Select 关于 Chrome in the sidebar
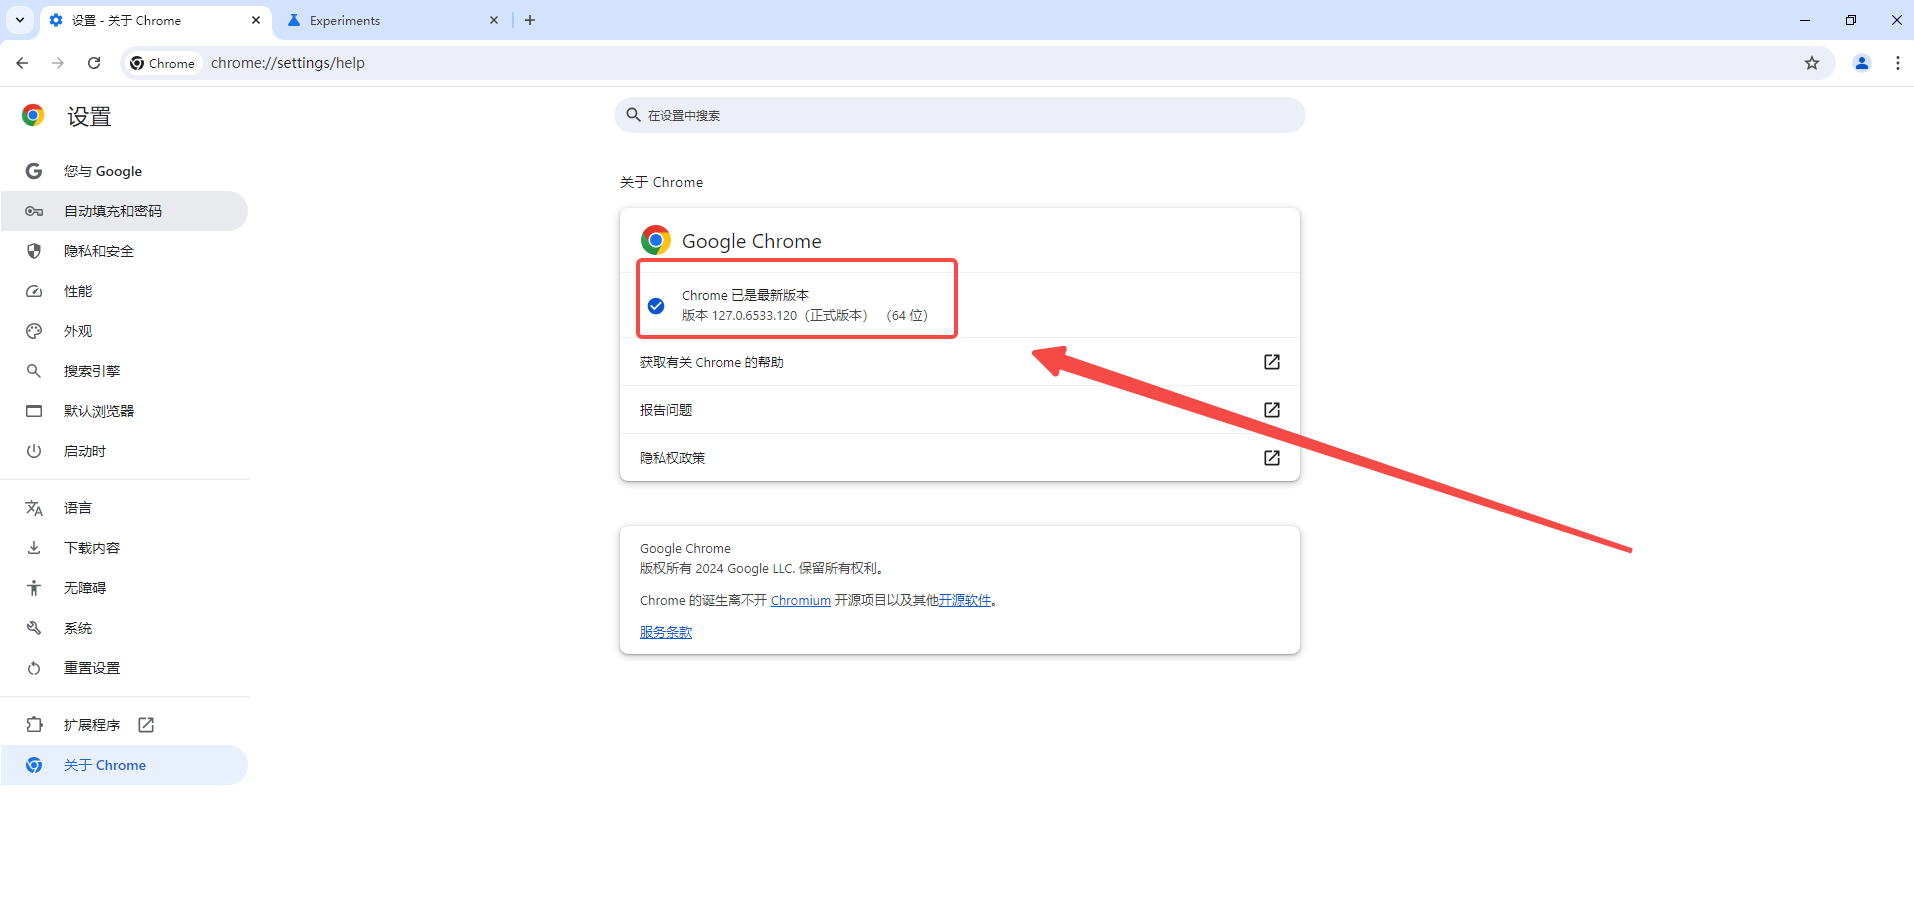 click(124, 765)
